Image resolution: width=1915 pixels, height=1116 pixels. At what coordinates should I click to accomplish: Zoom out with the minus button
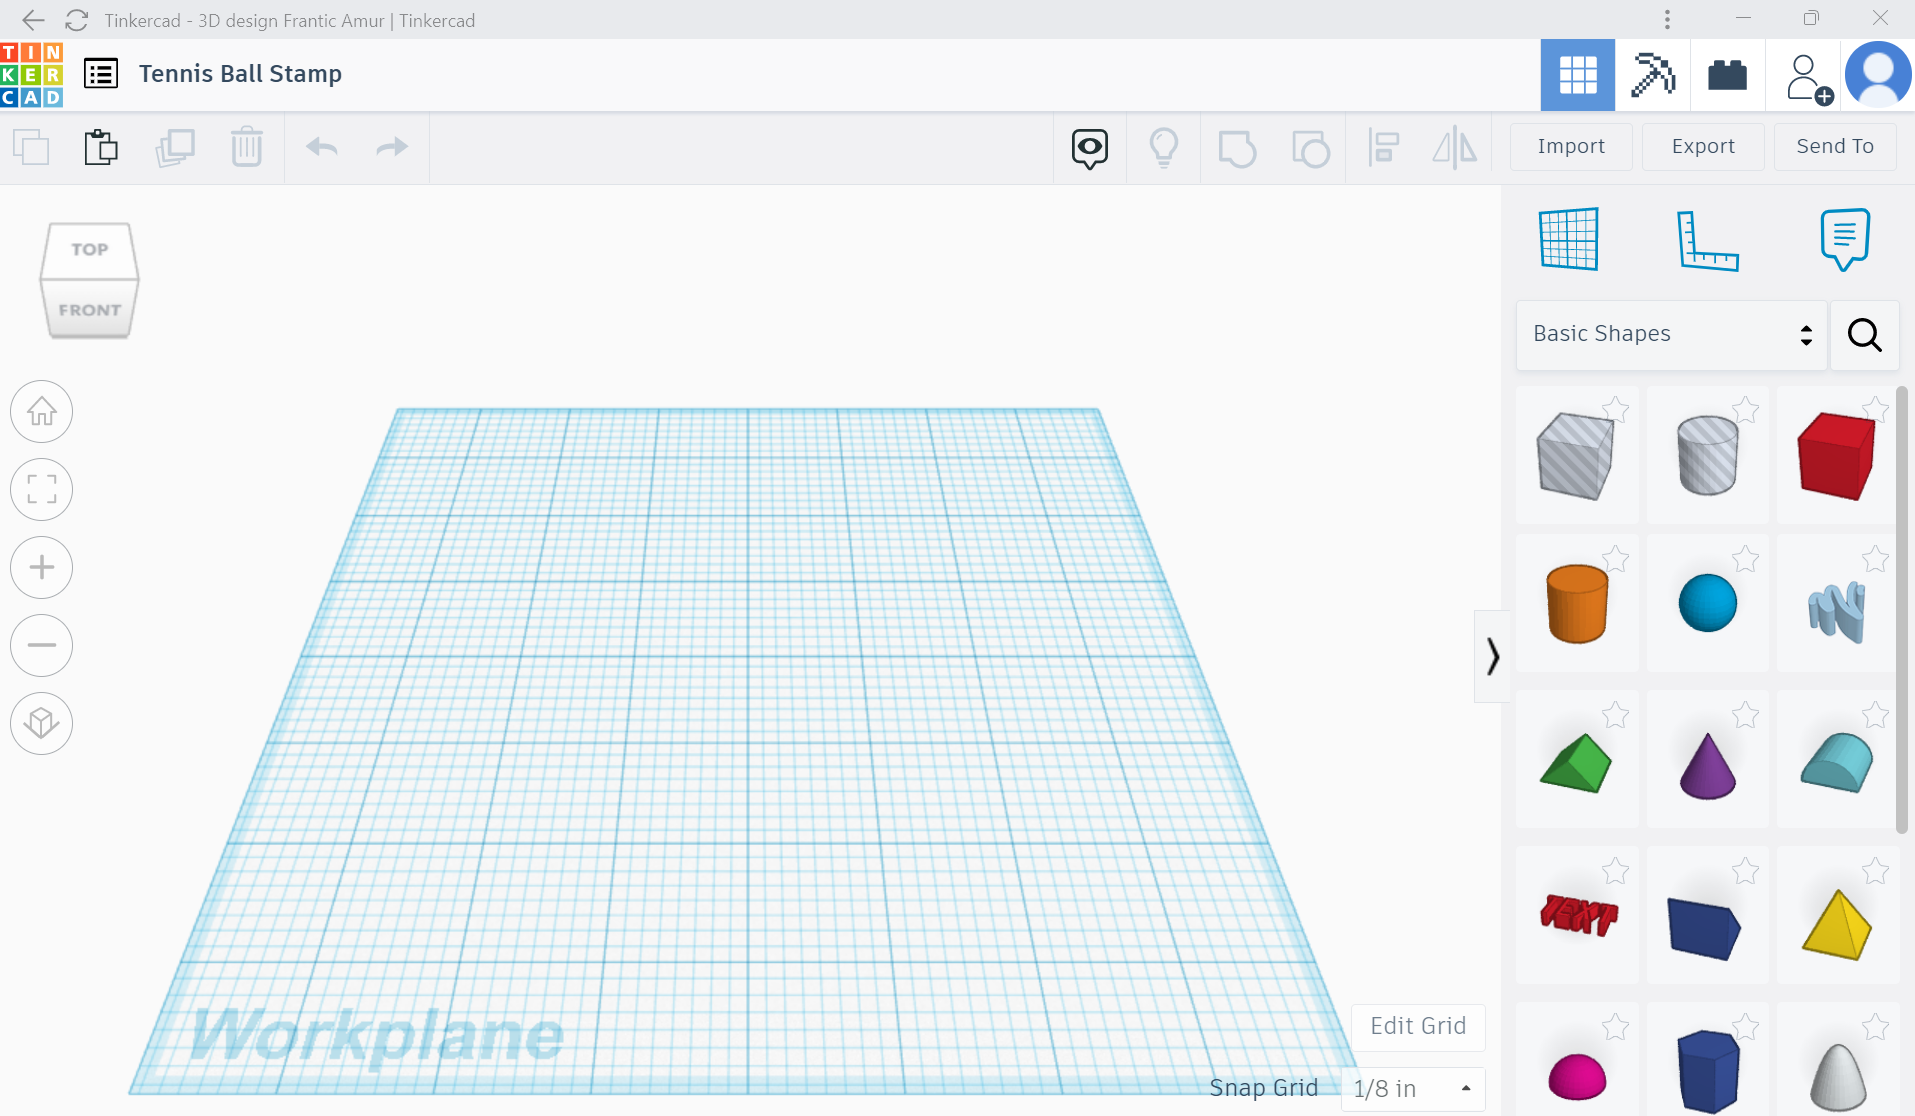41,645
